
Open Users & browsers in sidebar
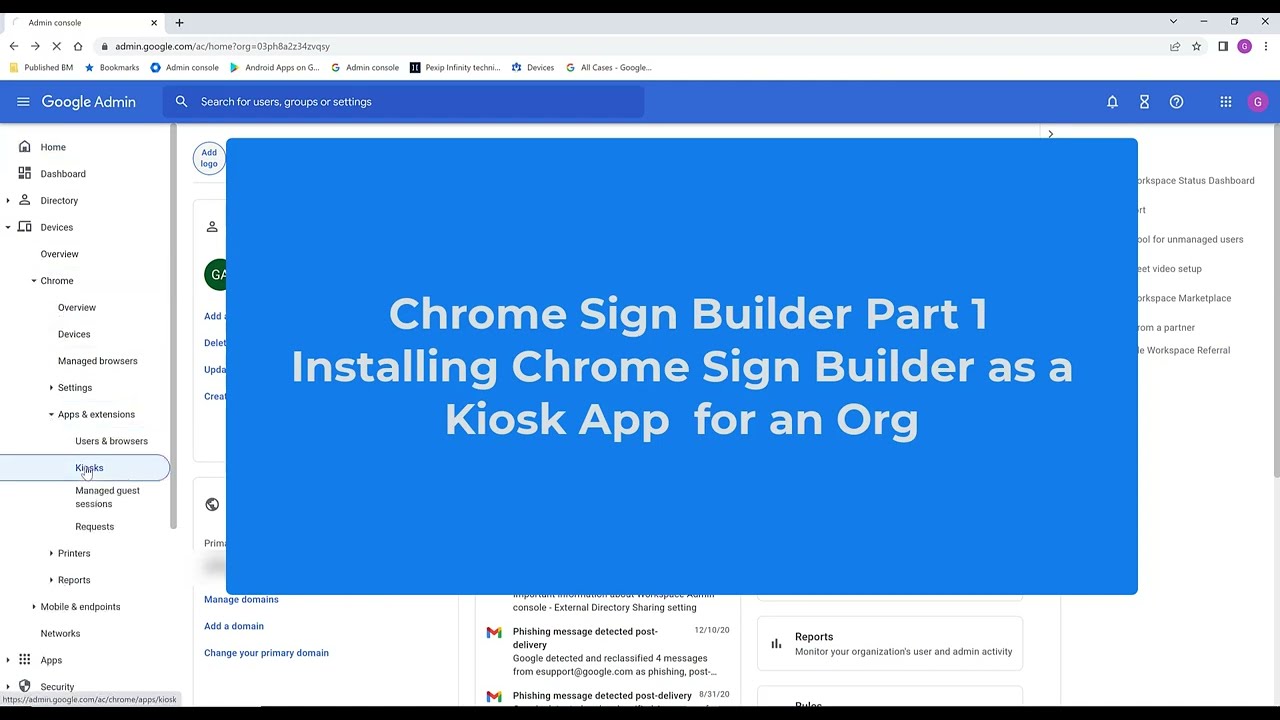[111, 441]
